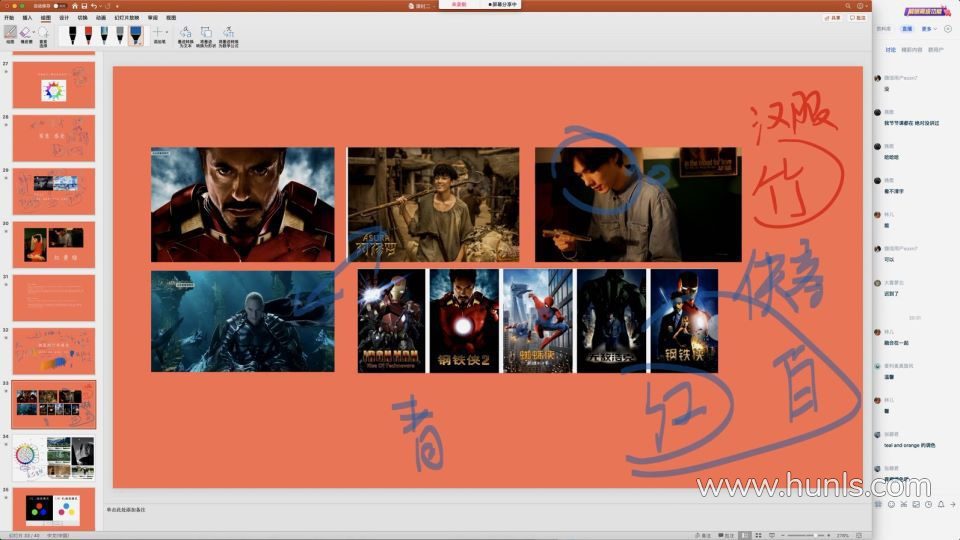Click the 批注 (Comments) button in ribbon
The height and width of the screenshot is (540, 960).
tap(857, 18)
